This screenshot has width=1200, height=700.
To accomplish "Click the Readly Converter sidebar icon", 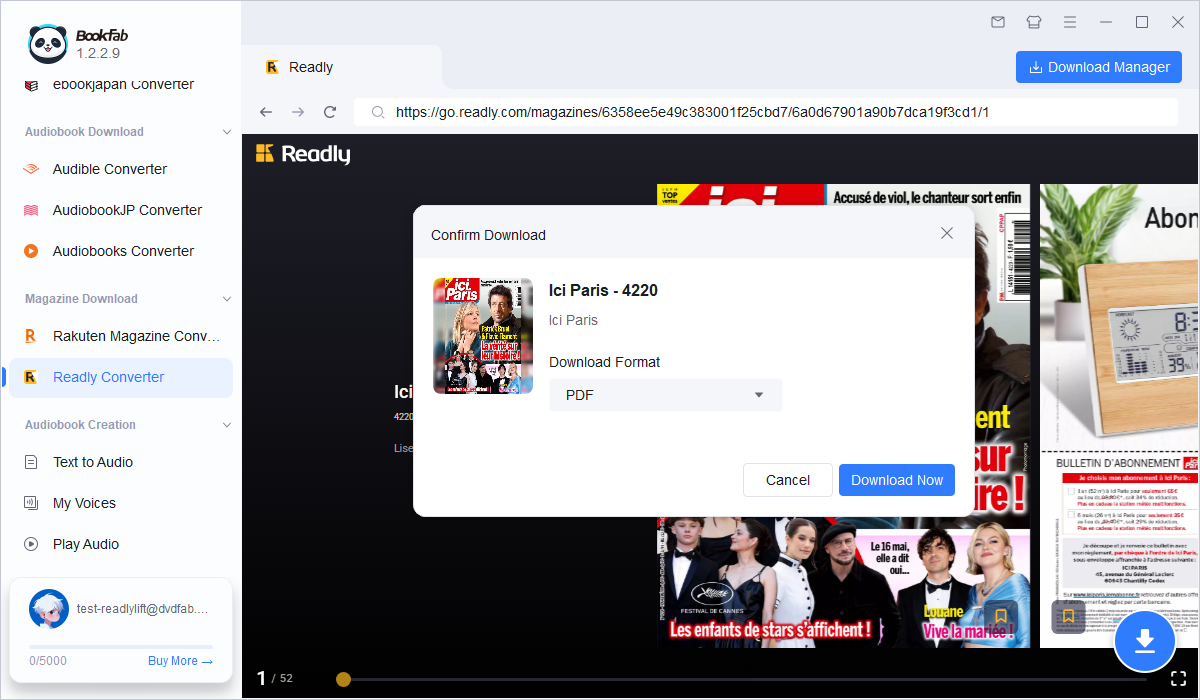I will coord(31,377).
